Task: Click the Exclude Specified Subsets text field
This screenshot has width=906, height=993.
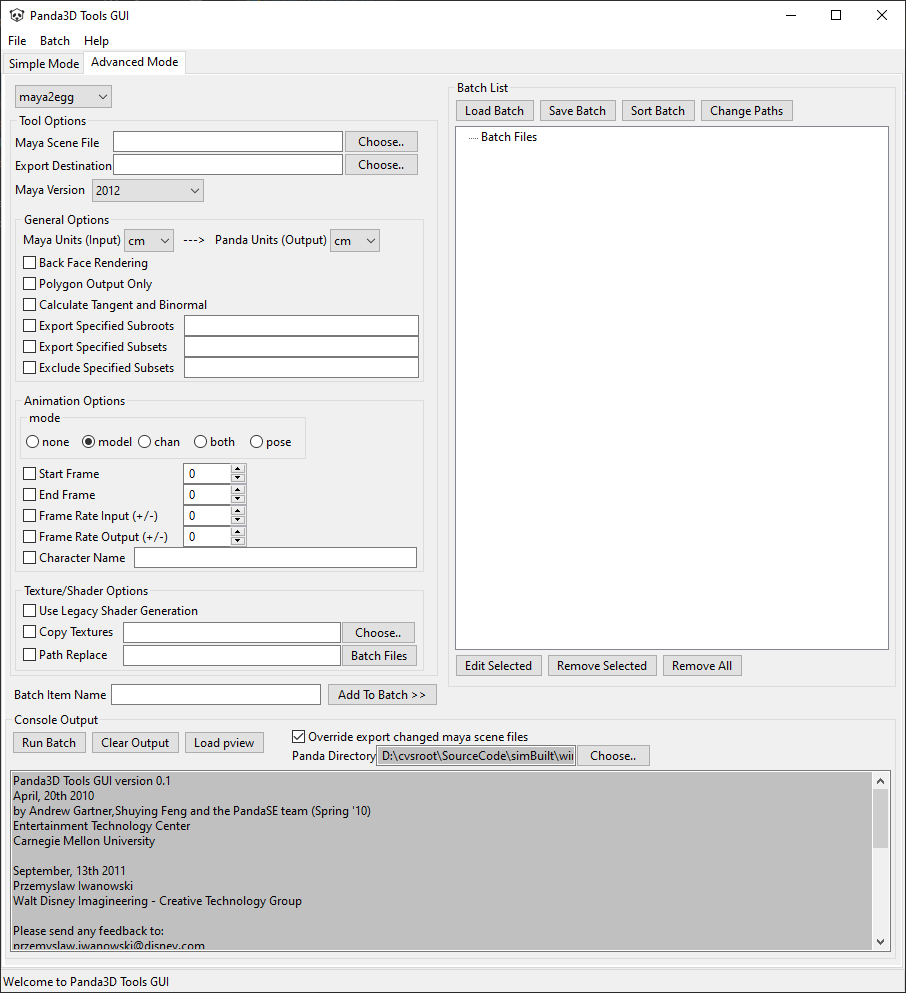Action: 301,367
